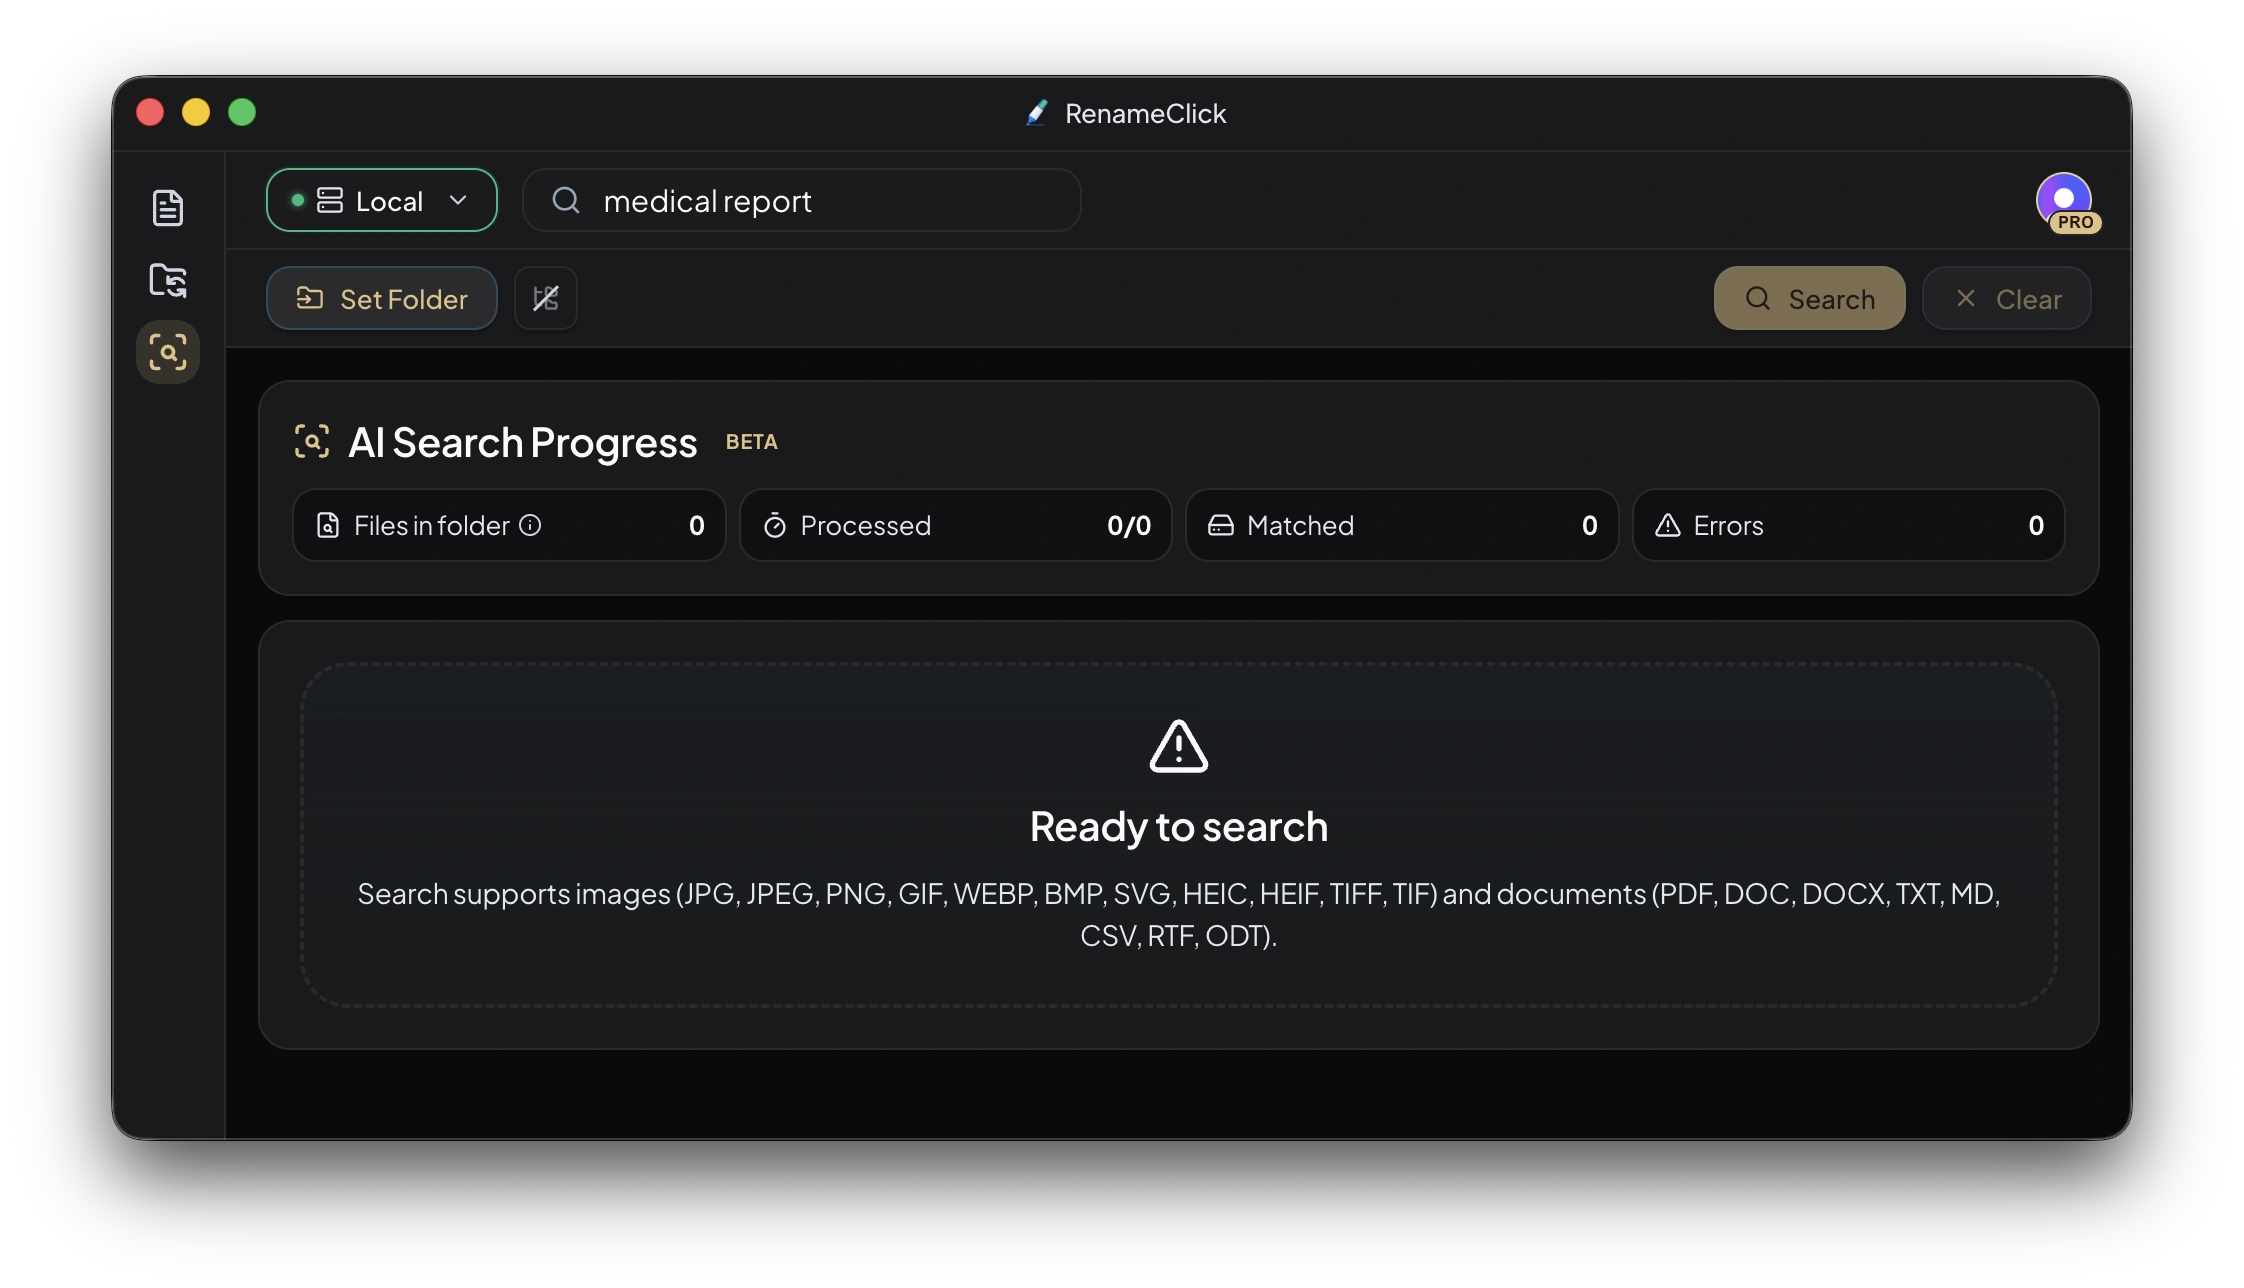Click the stopwatch icon on the Processed card

[x=777, y=525]
